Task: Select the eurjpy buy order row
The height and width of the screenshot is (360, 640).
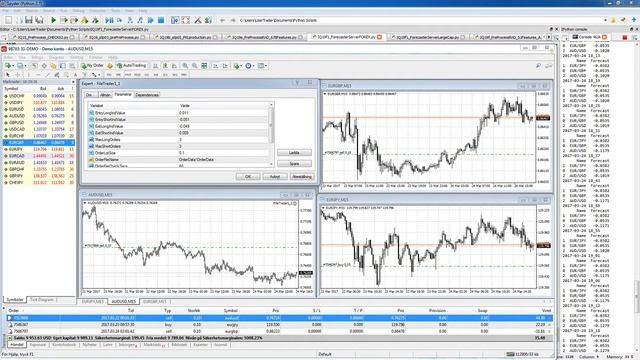Action: point(280,324)
